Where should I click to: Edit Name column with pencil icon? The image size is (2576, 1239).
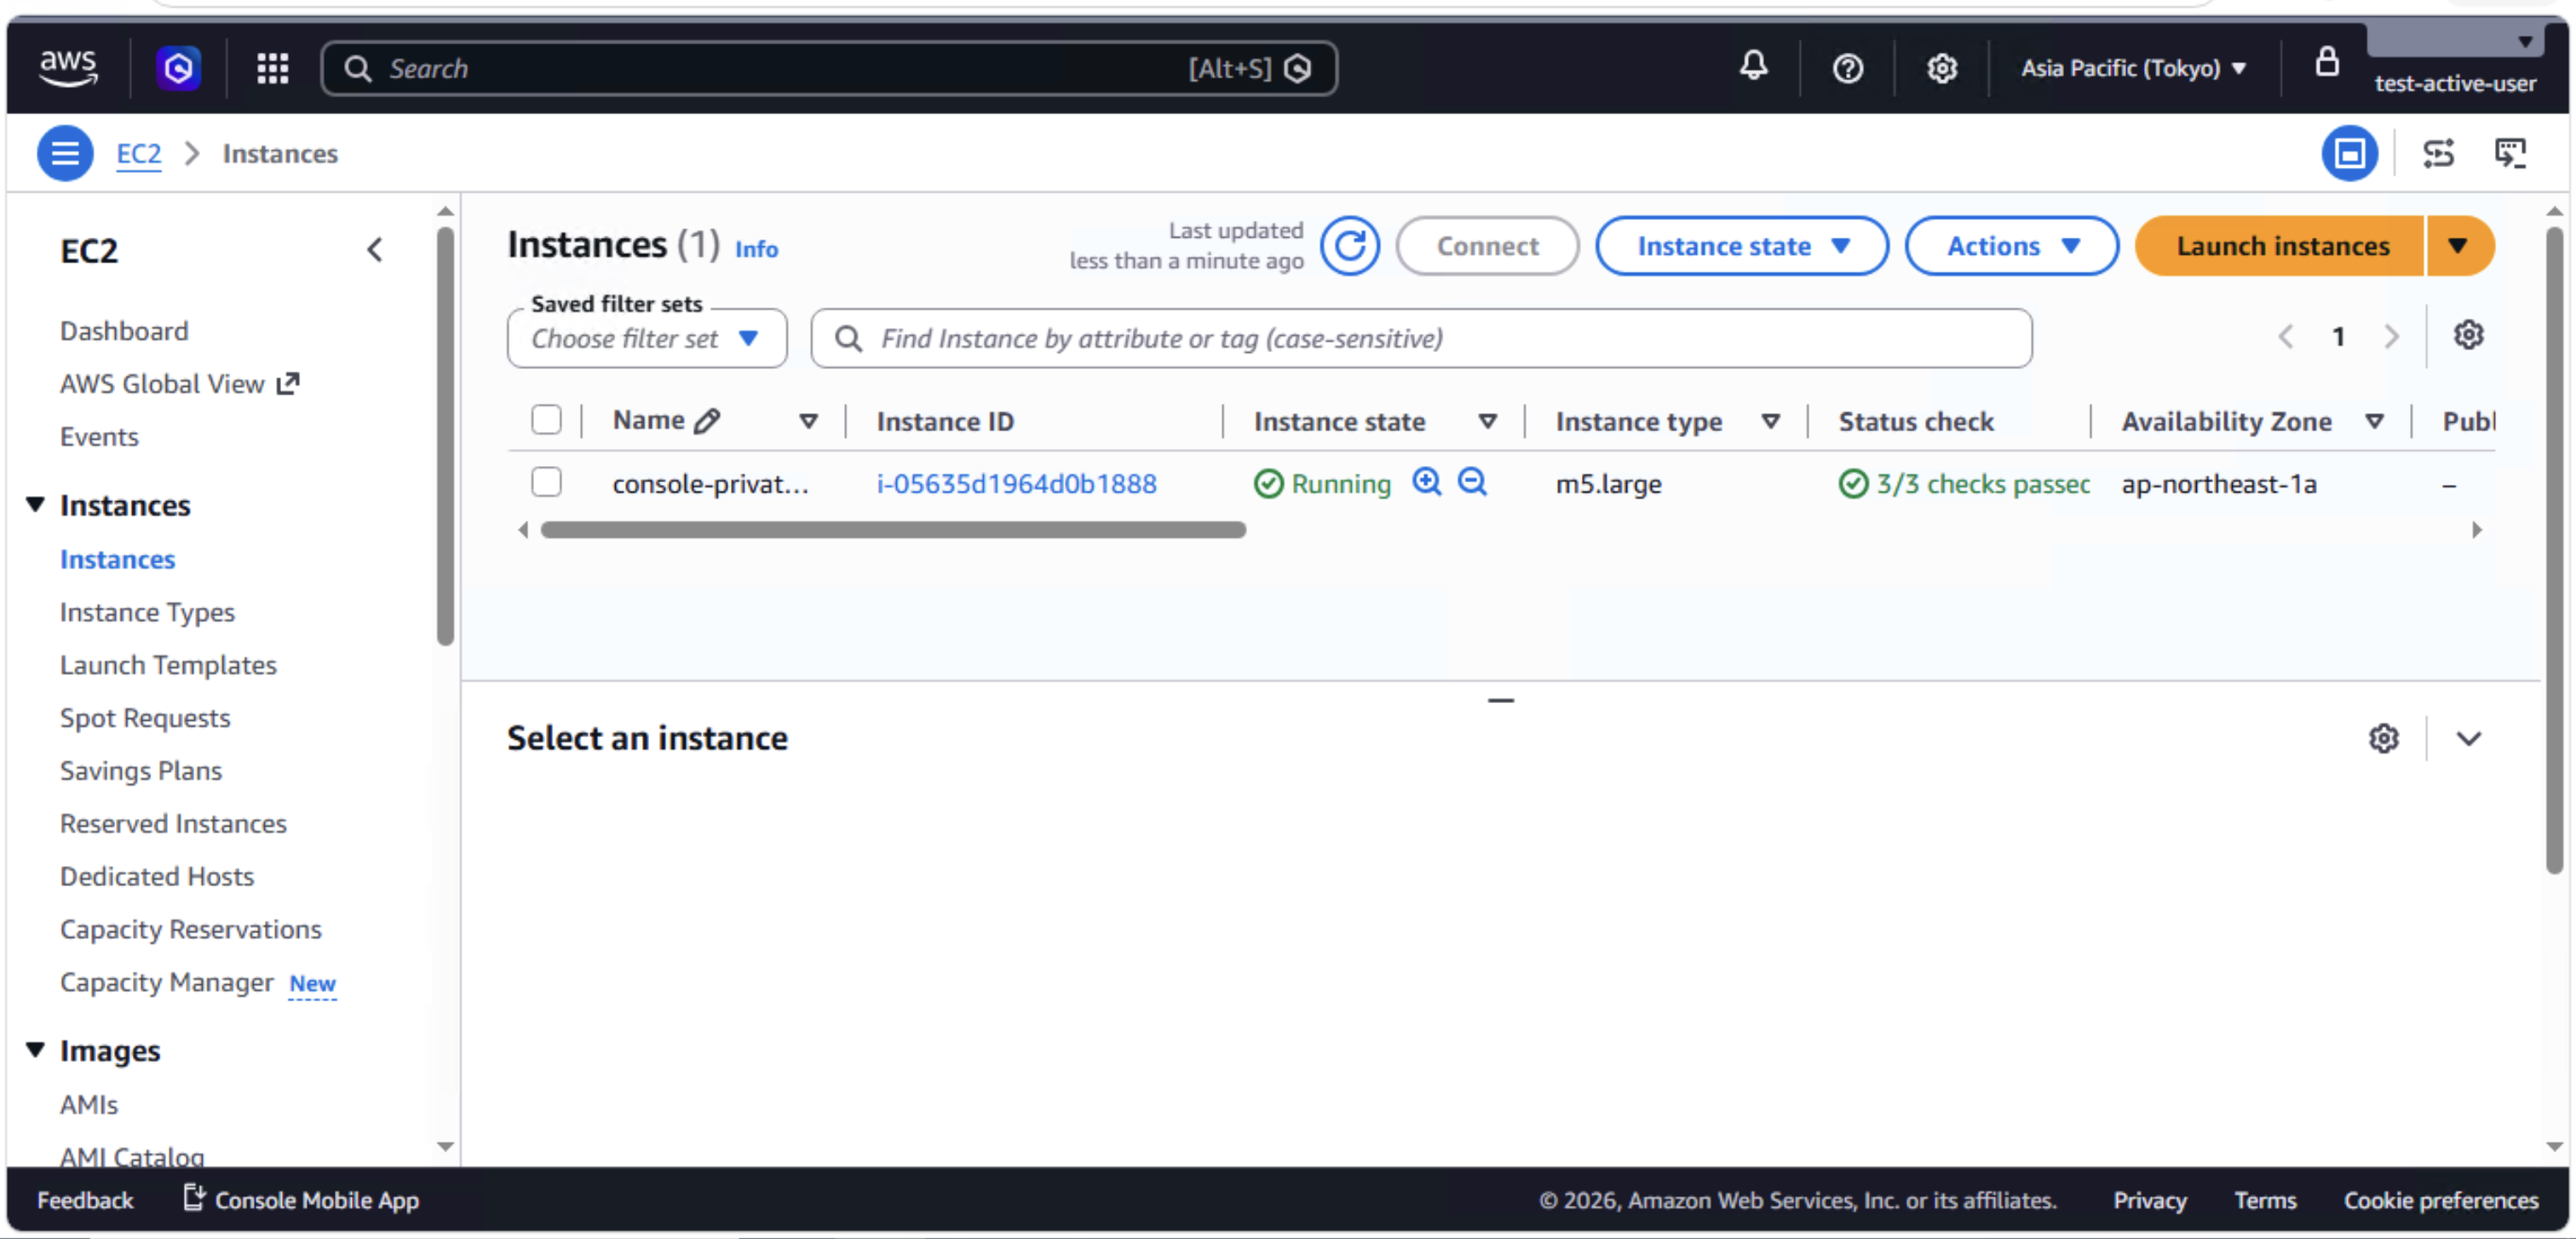point(706,421)
